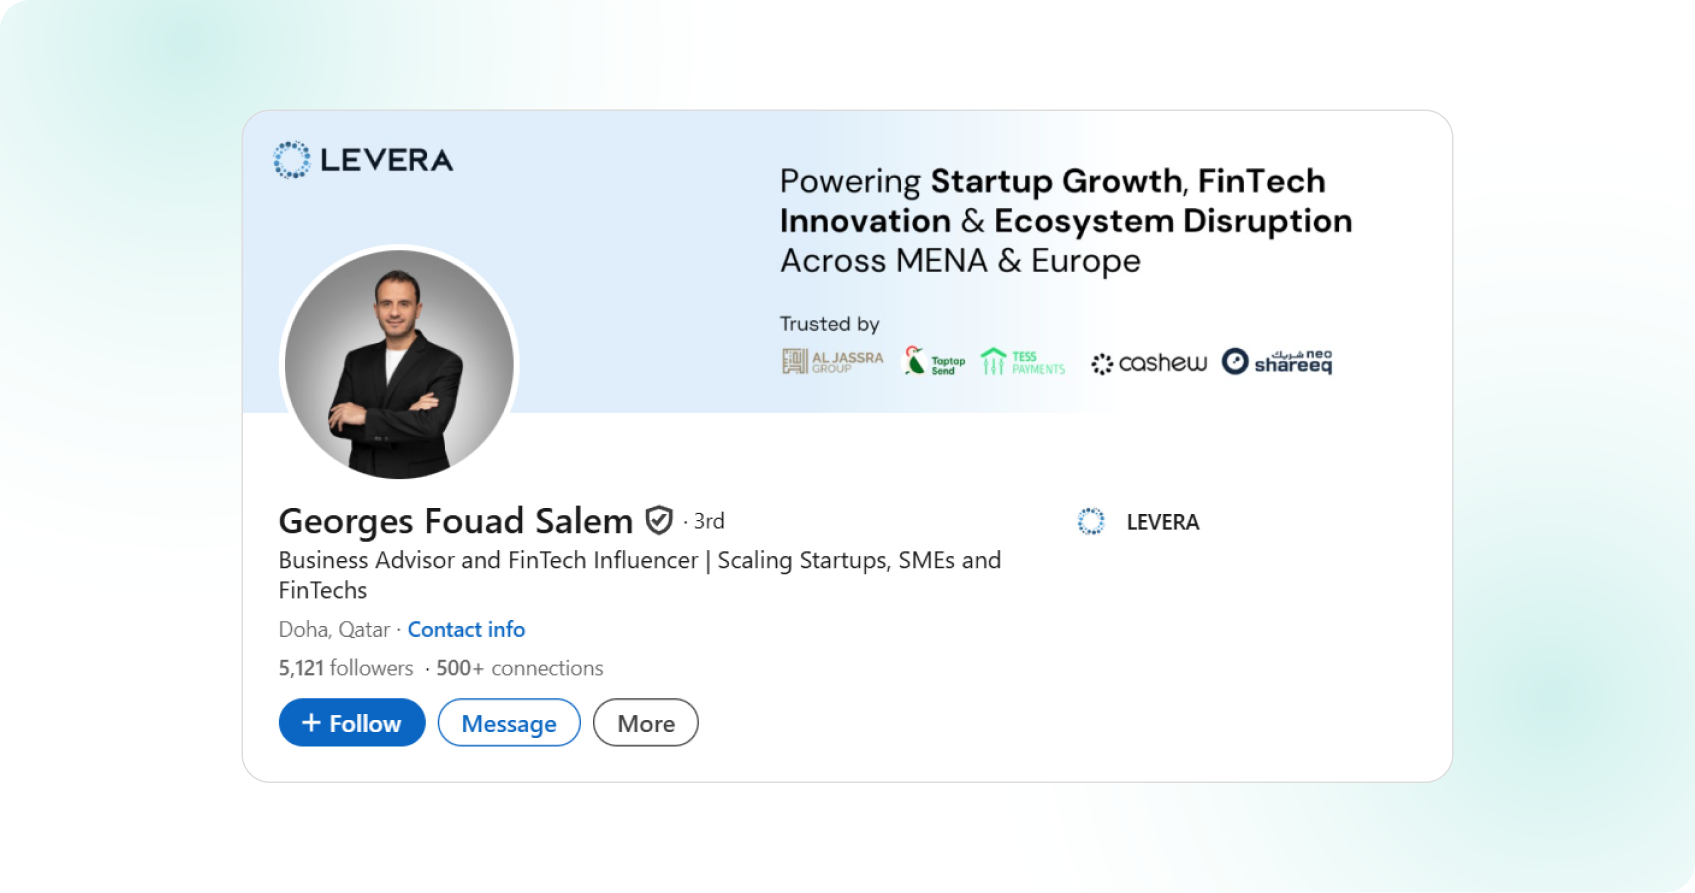Click the verified shield badge next to name
This screenshot has height=893, width=1695.
pyautogui.click(x=659, y=521)
